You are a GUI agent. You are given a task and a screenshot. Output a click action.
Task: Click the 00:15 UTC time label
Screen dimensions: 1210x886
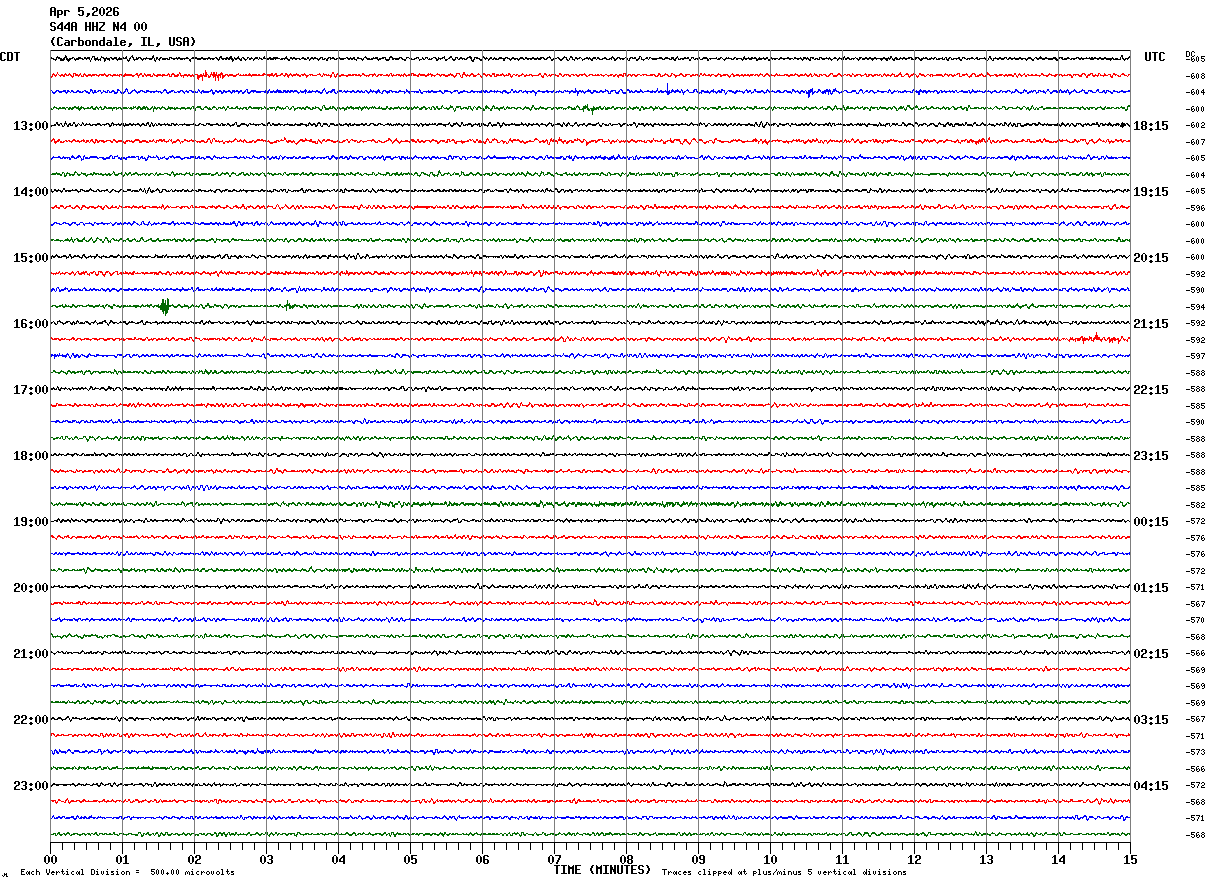(x=1151, y=522)
